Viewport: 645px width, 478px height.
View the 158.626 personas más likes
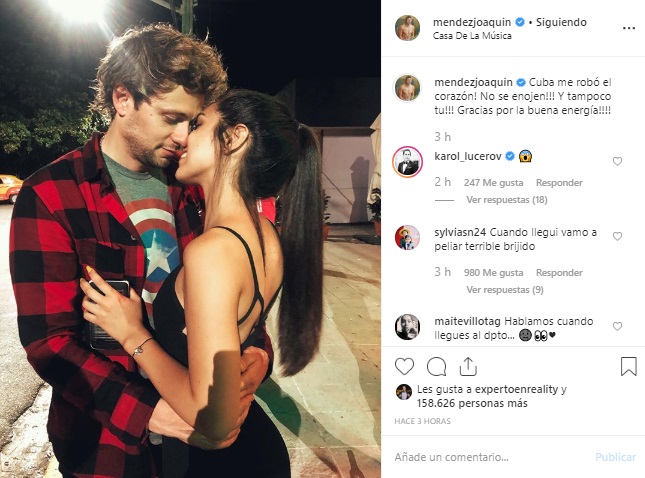472,404
